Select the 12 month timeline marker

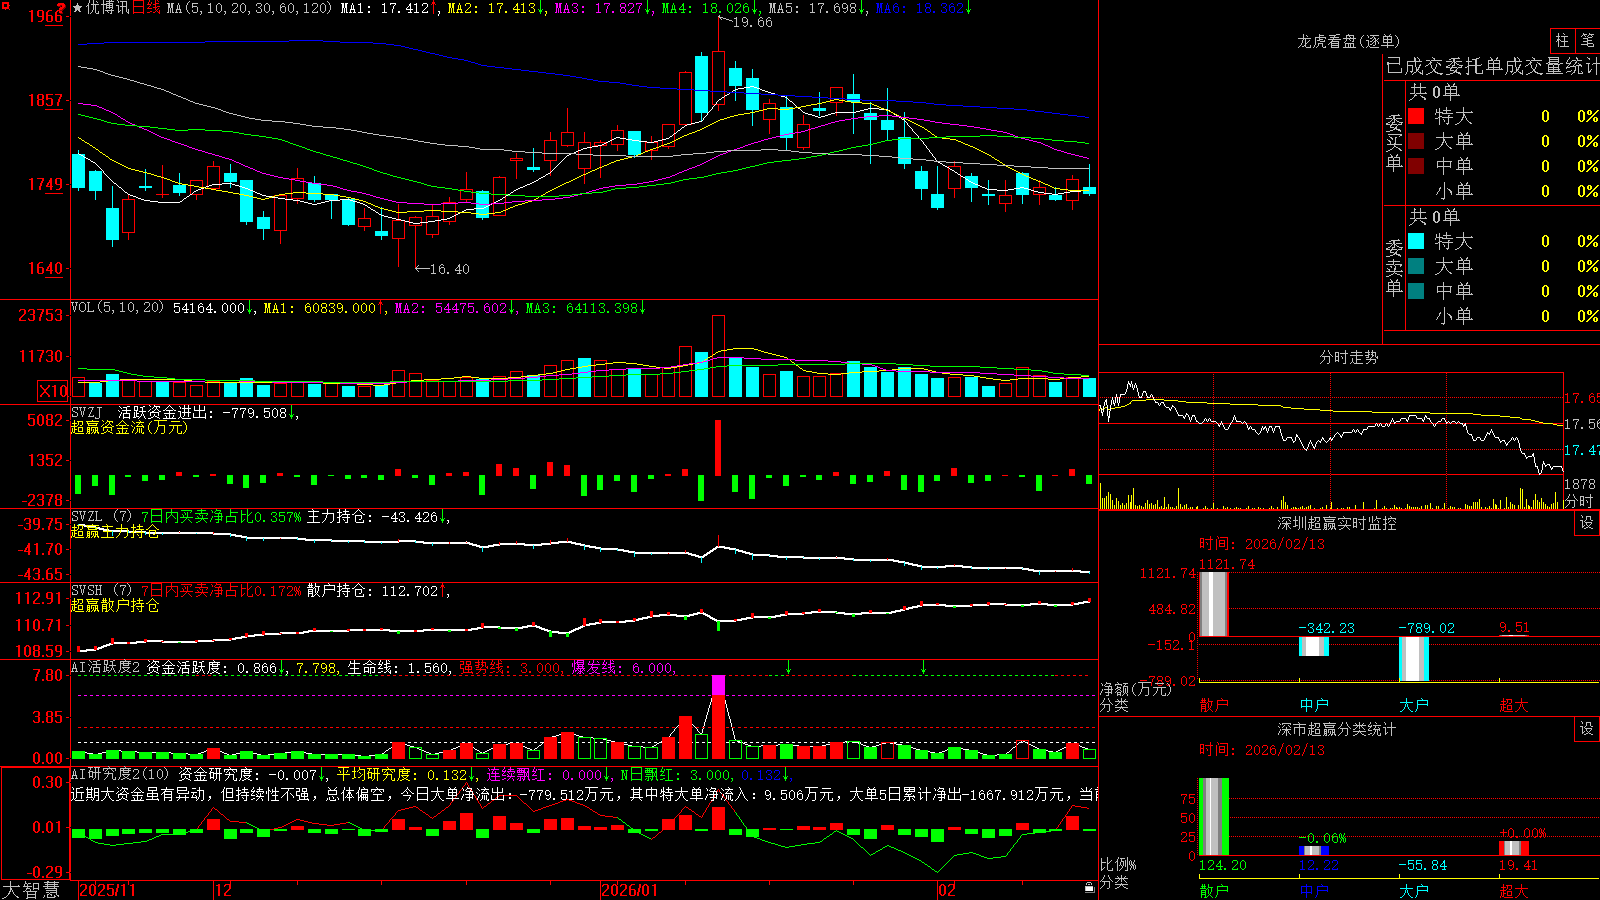pyautogui.click(x=223, y=890)
